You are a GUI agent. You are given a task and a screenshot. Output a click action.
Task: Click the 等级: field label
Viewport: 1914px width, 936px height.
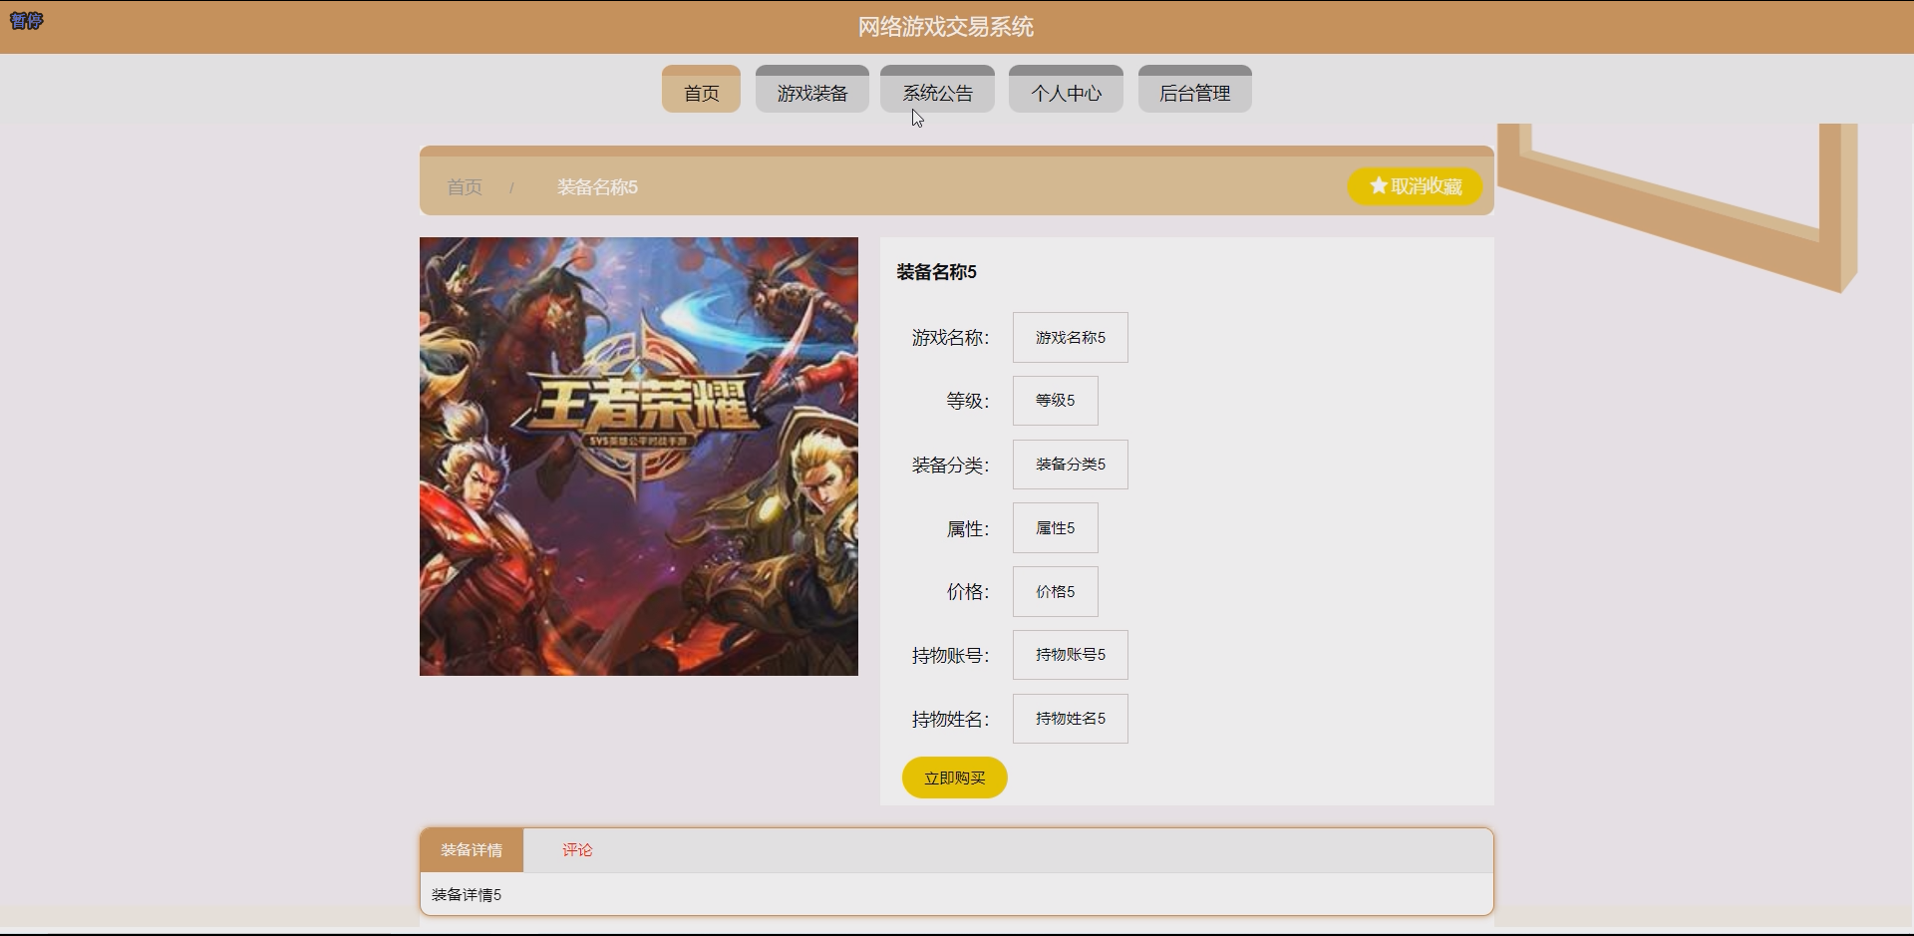[968, 401]
